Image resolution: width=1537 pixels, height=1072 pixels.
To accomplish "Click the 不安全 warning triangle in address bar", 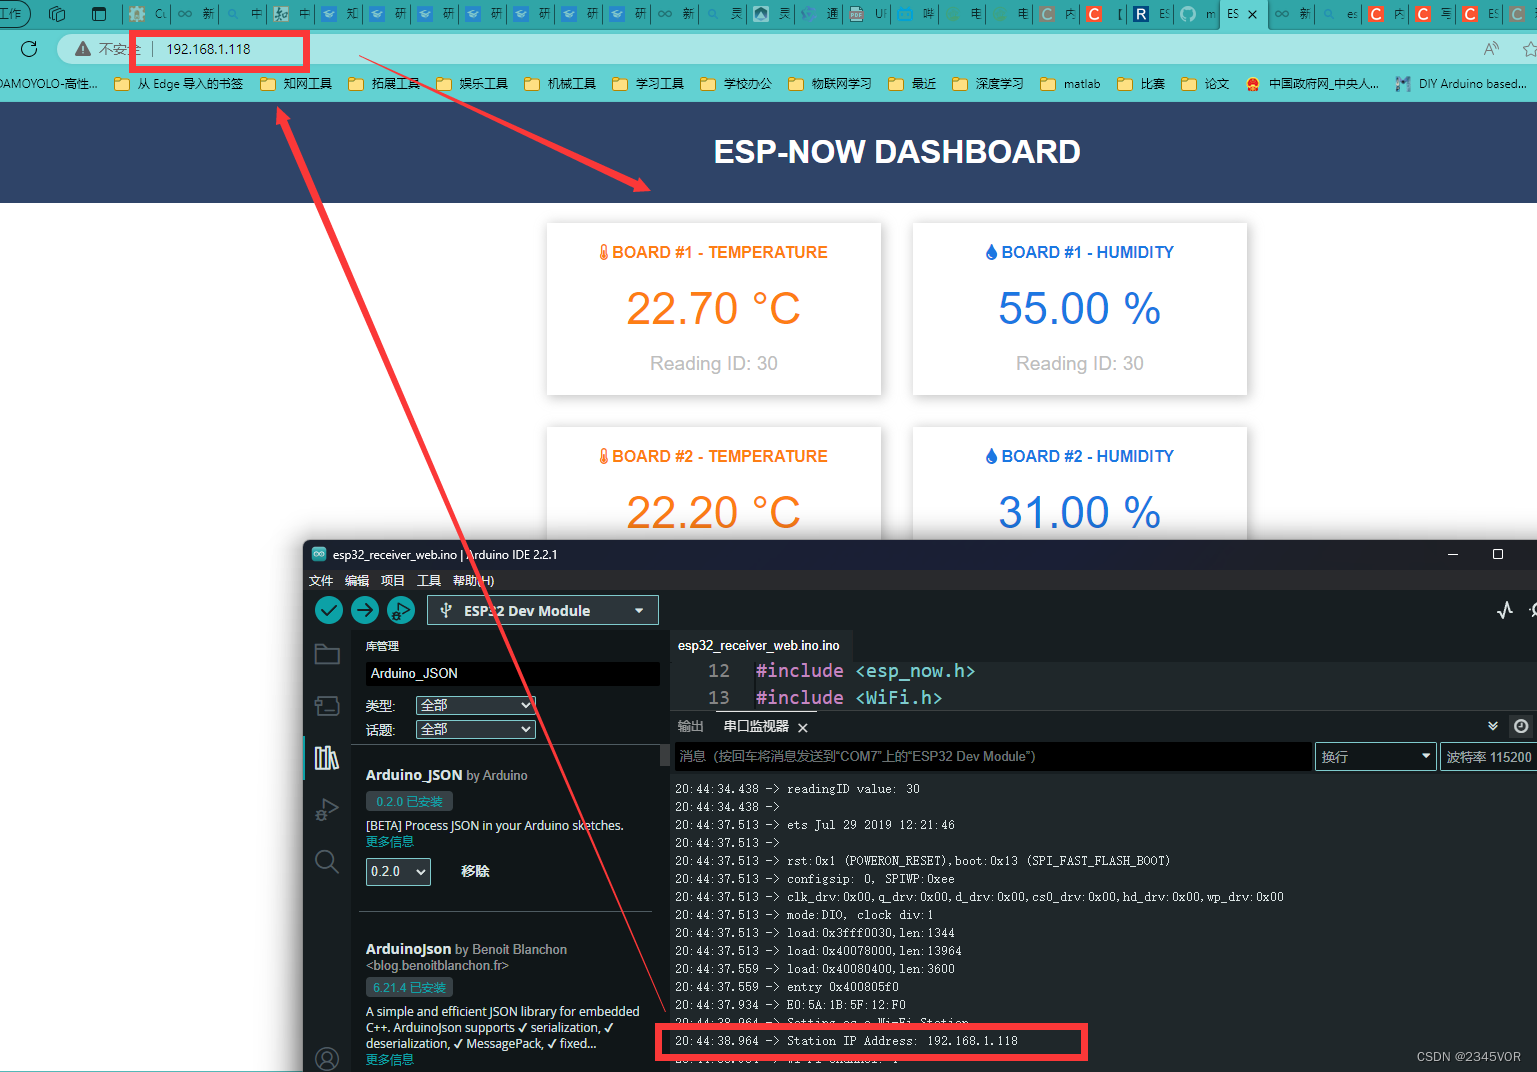I will click(83, 49).
